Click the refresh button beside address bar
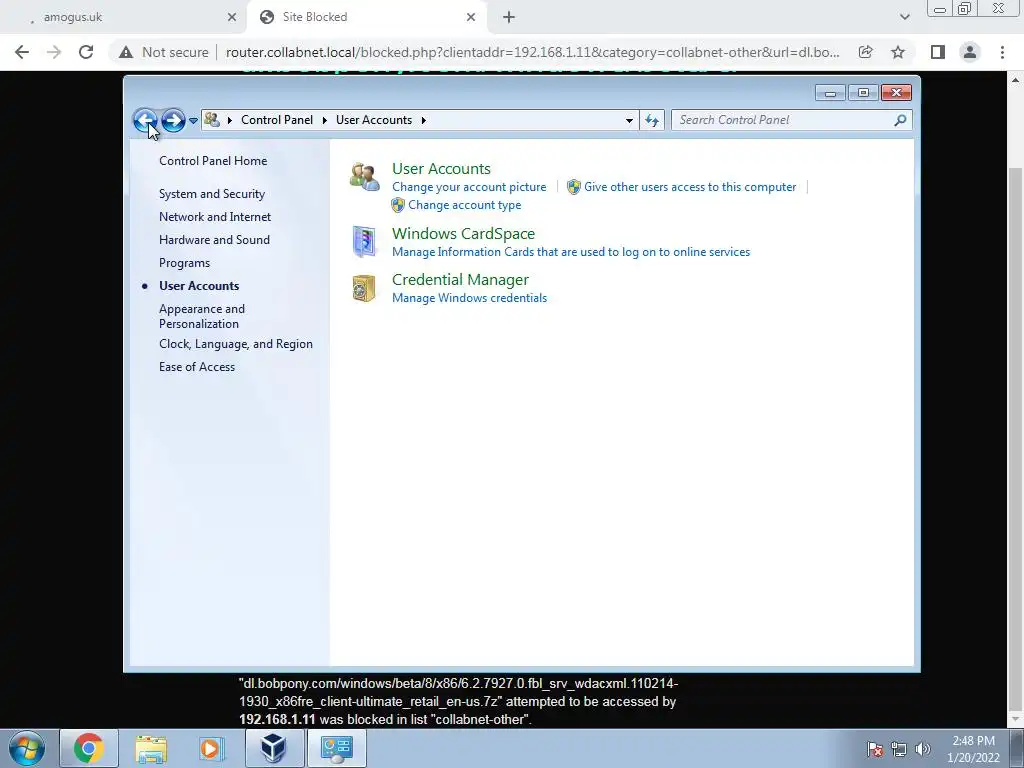Image resolution: width=1024 pixels, height=768 pixels. pos(652,120)
